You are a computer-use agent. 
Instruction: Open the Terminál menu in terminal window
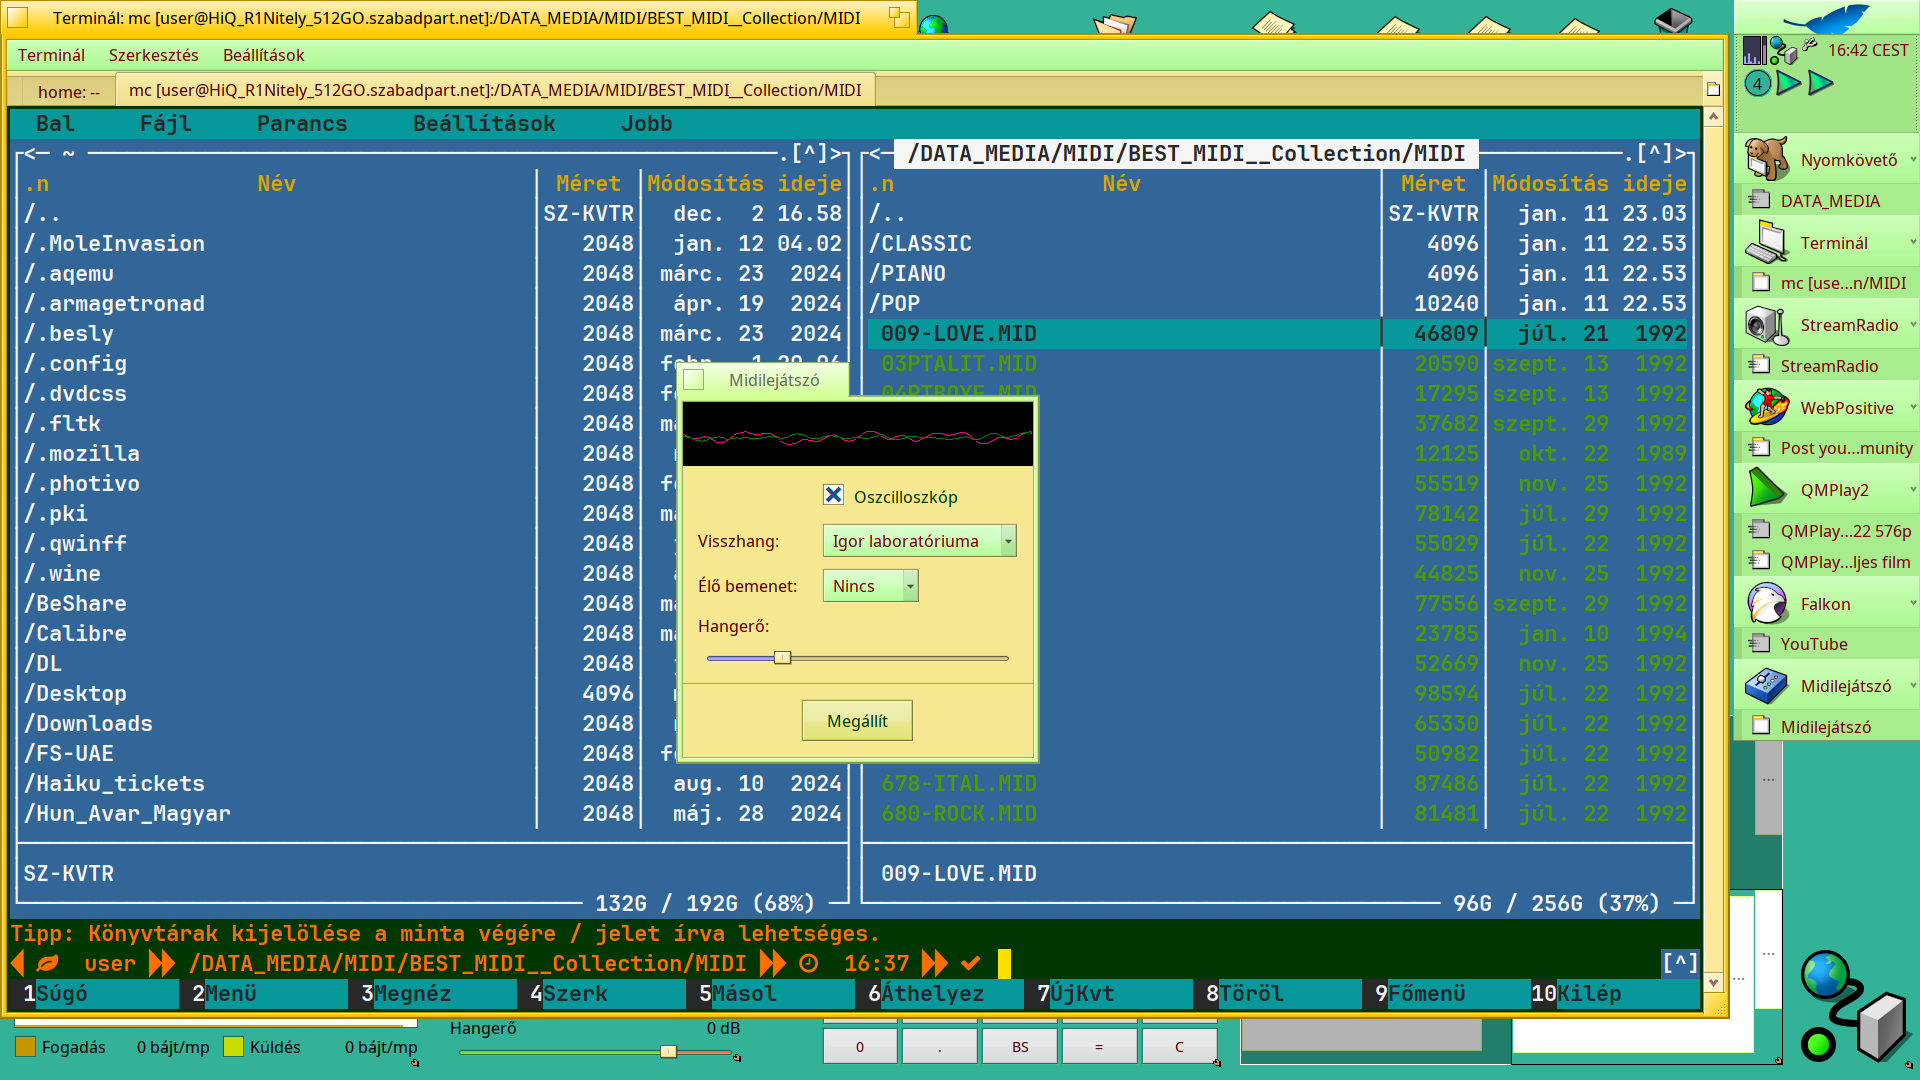point(51,55)
